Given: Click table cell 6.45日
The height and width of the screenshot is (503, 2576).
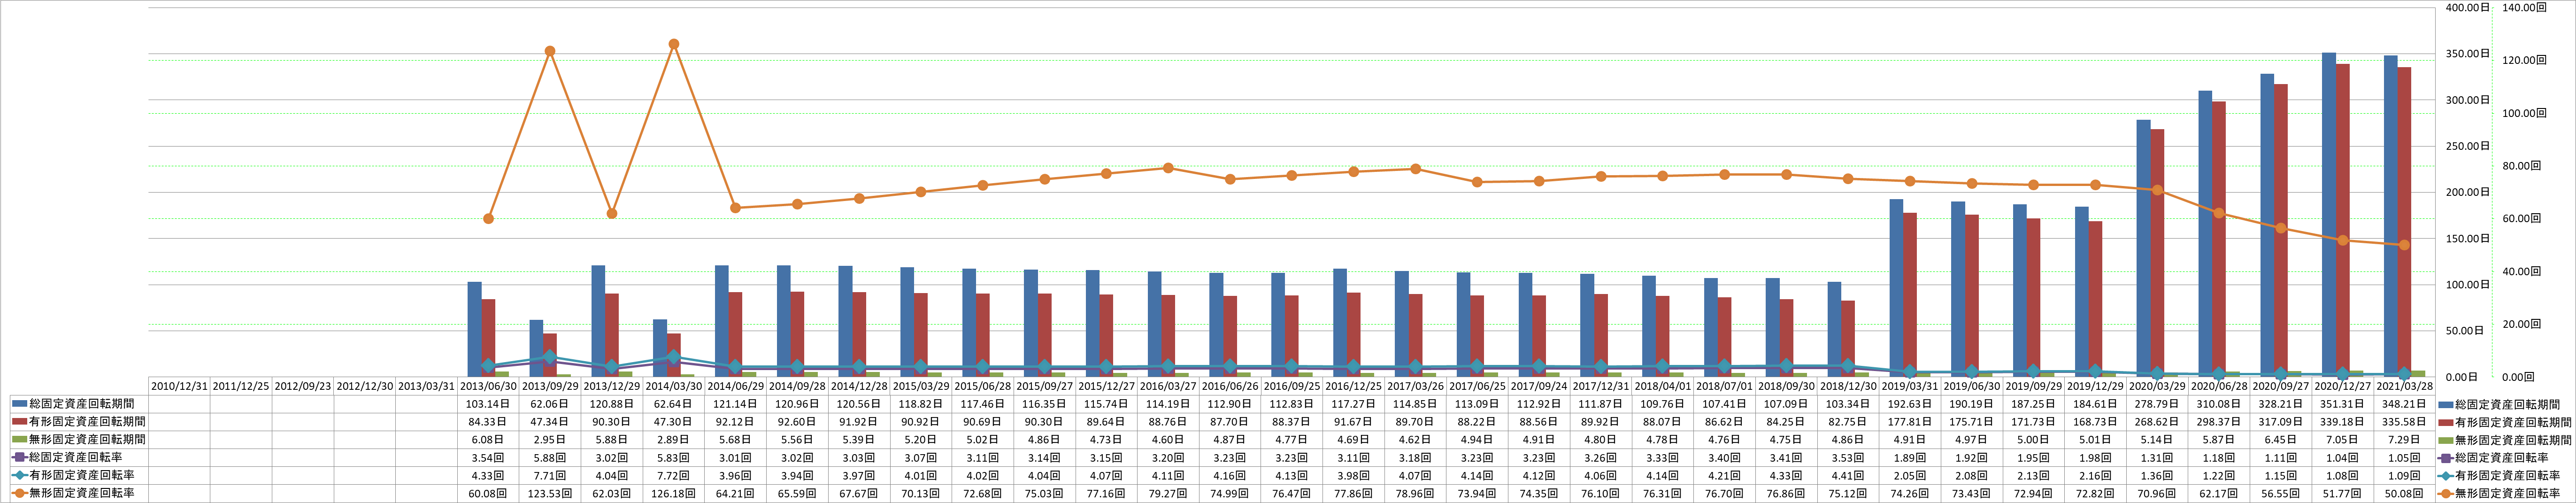Looking at the screenshot, I should tap(2280, 440).
